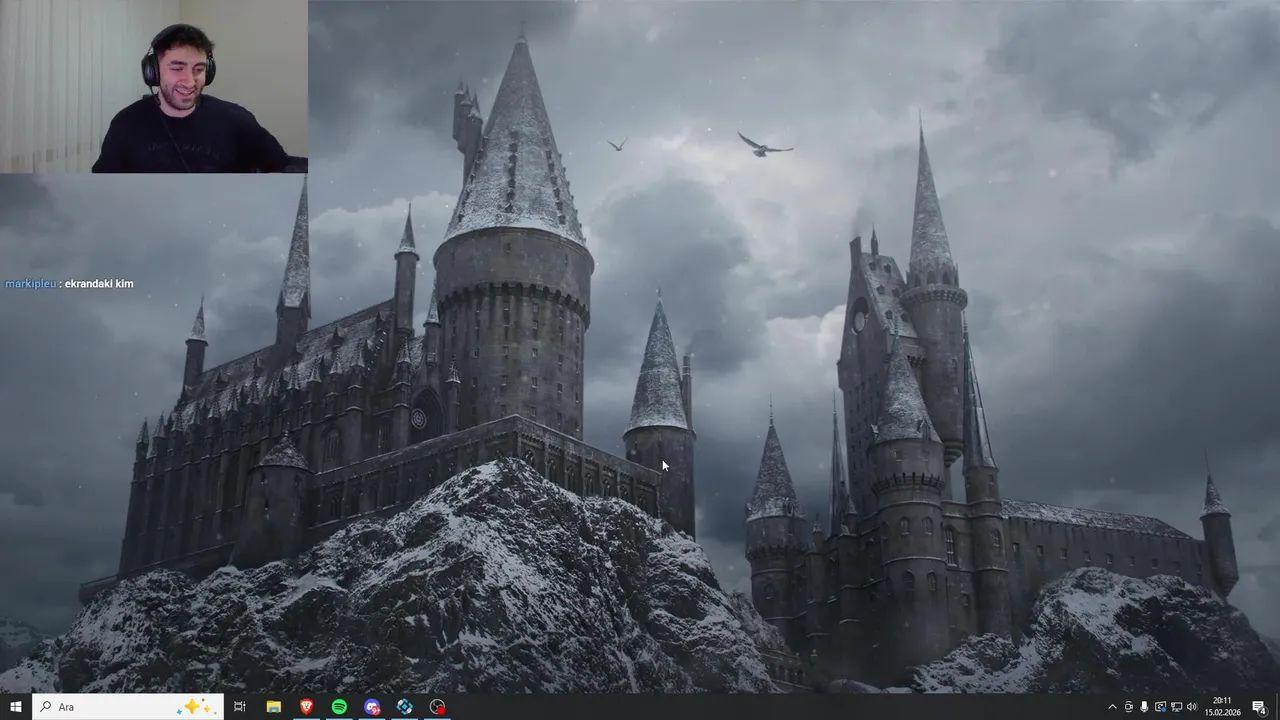
Task: Click the Ara search box
Action: coord(126,707)
